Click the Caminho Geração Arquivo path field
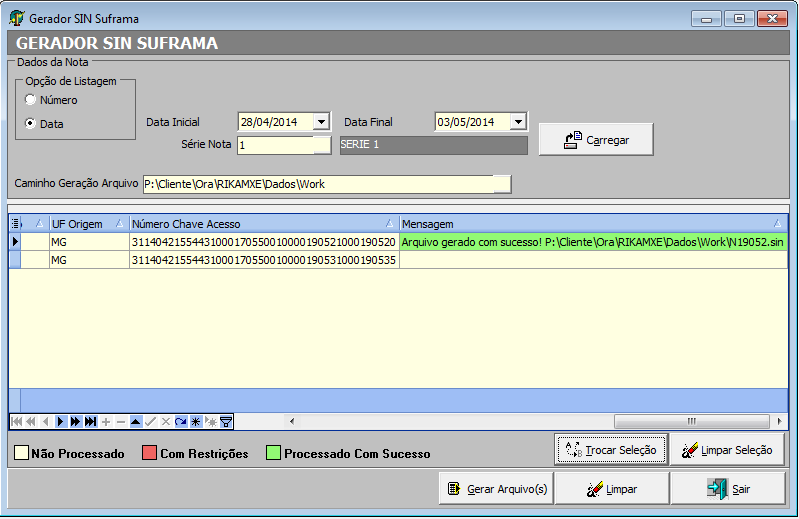The image size is (799, 519). point(317,184)
